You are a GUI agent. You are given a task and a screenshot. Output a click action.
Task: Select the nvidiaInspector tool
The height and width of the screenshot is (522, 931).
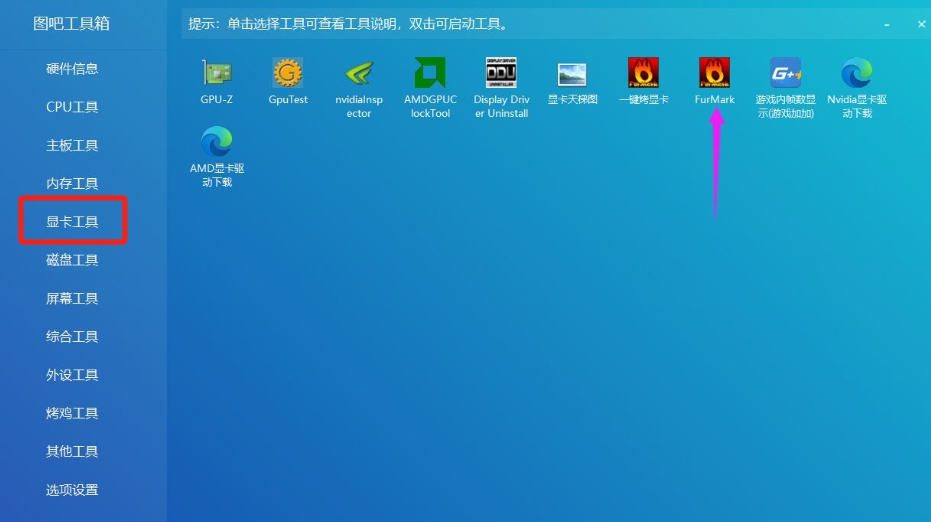click(359, 74)
